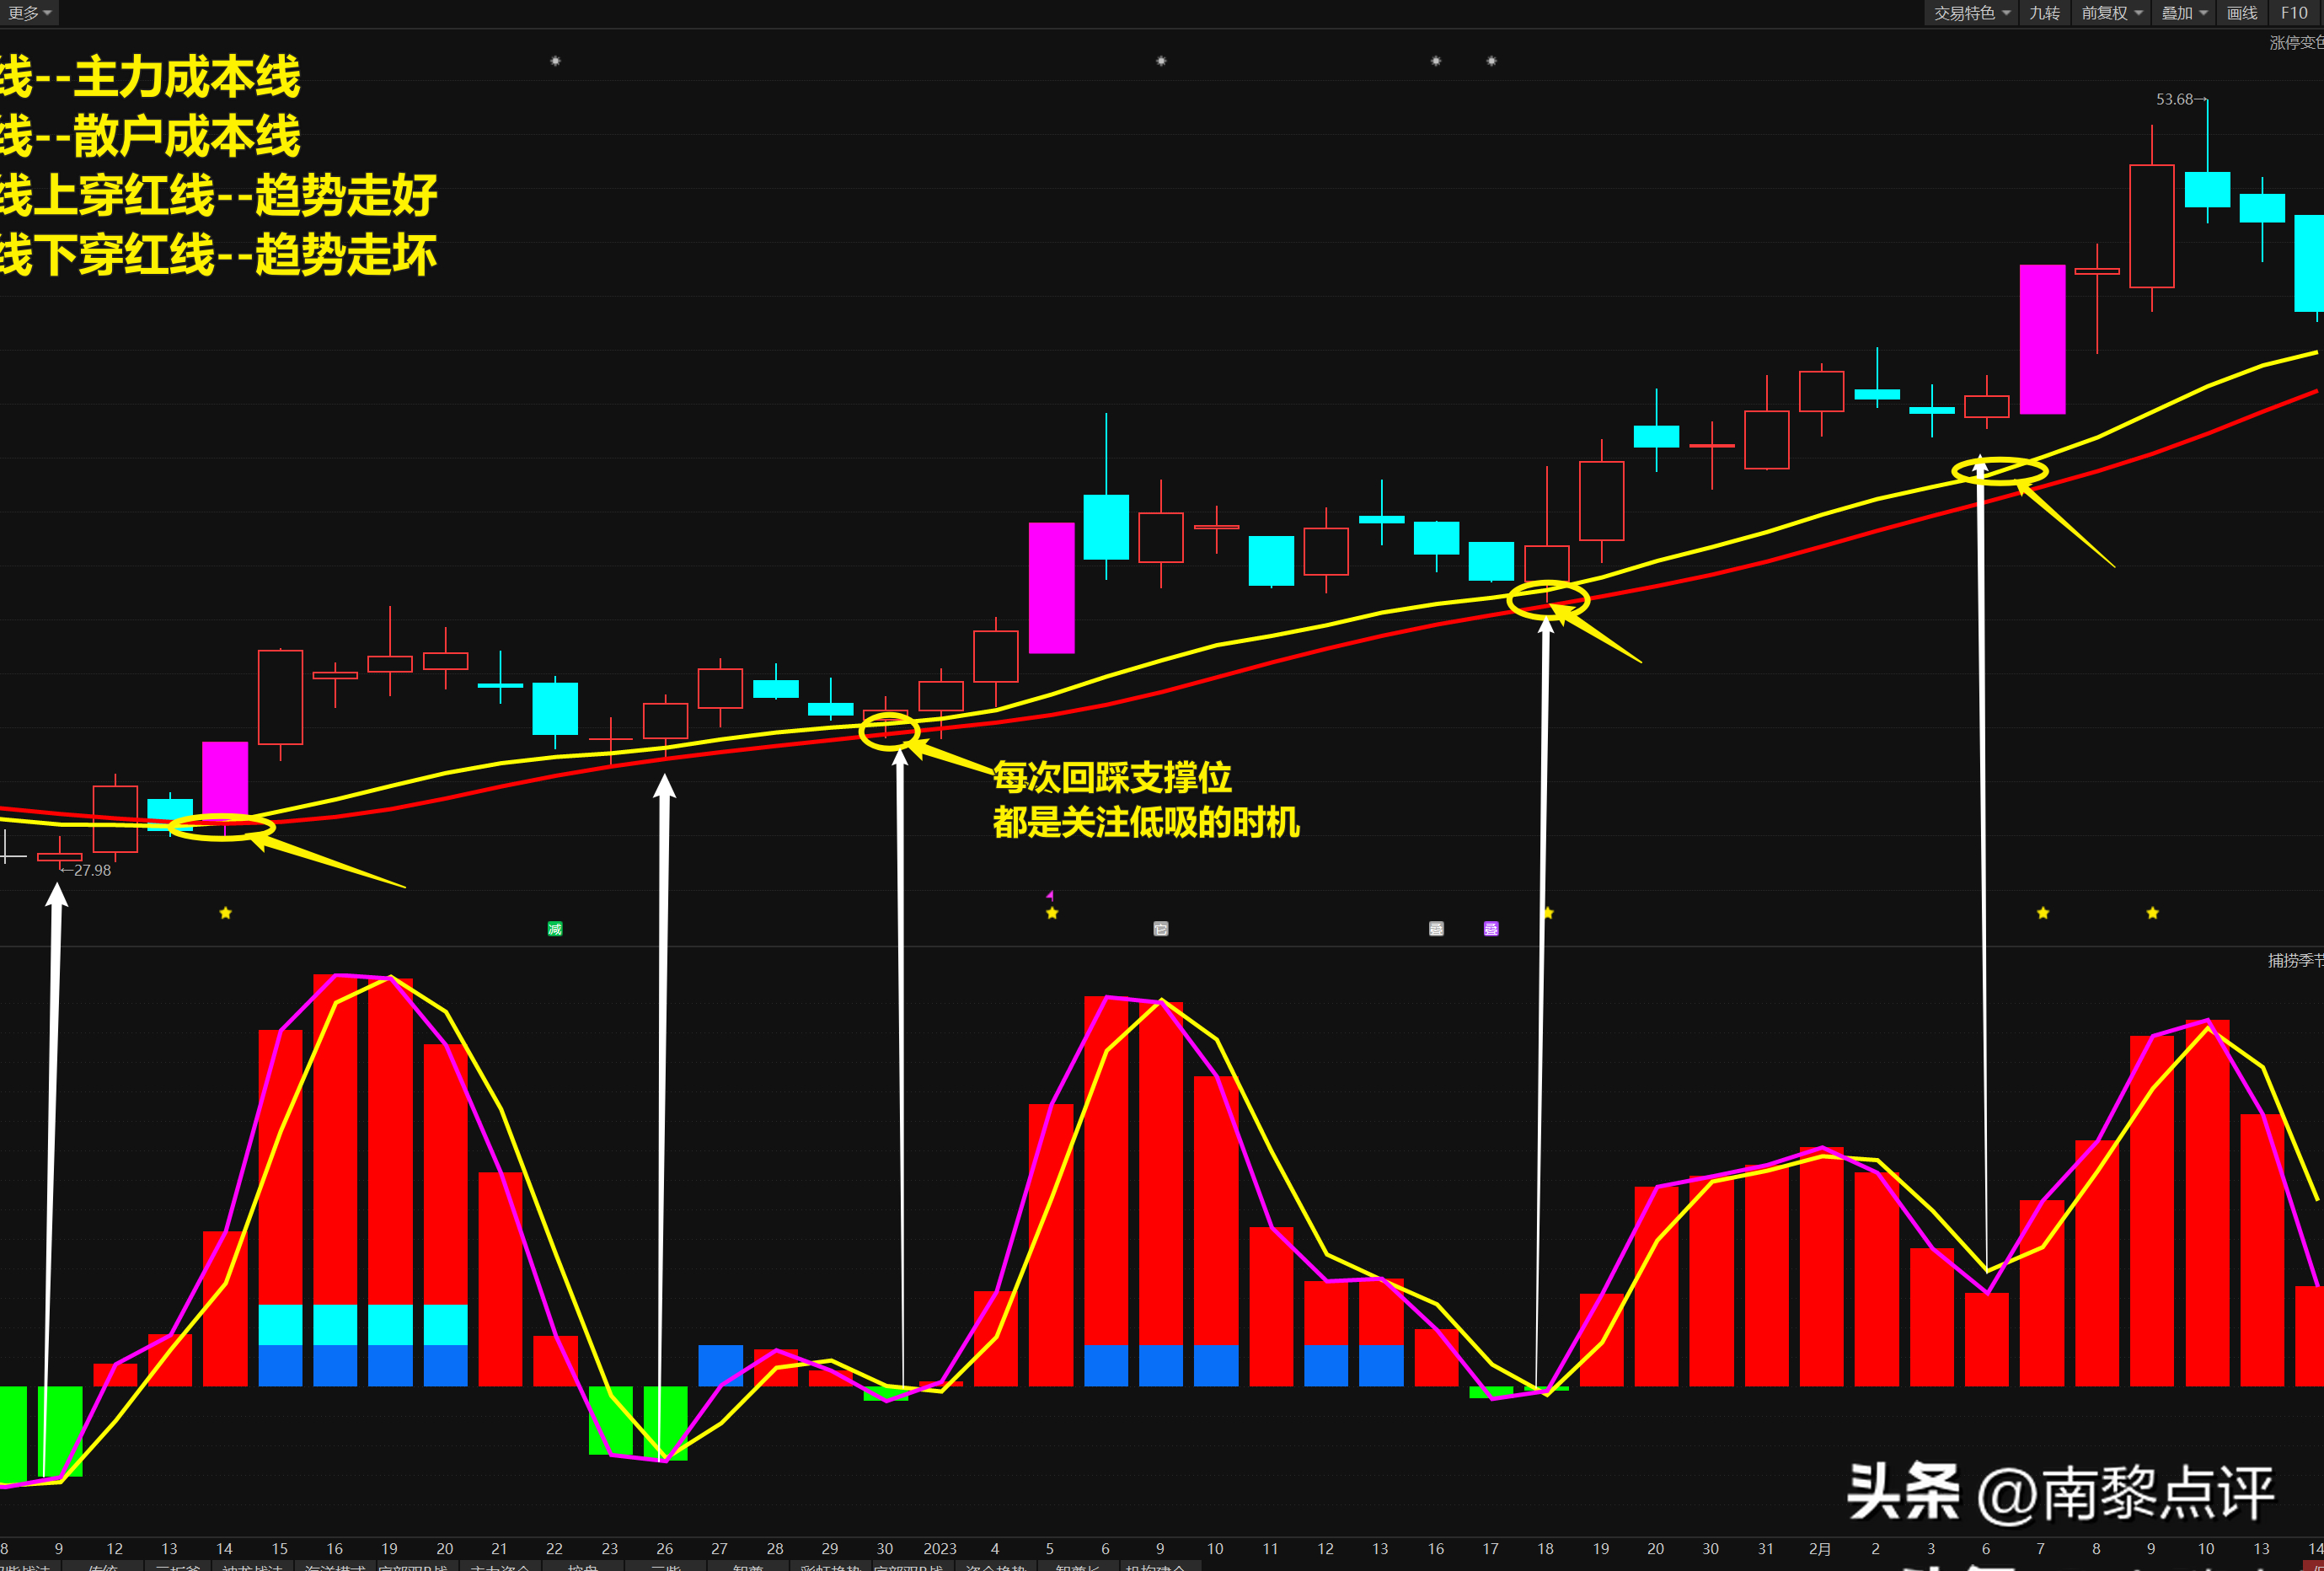
Task: Click the second gray info dot at chart top
Action: [x=1161, y=61]
